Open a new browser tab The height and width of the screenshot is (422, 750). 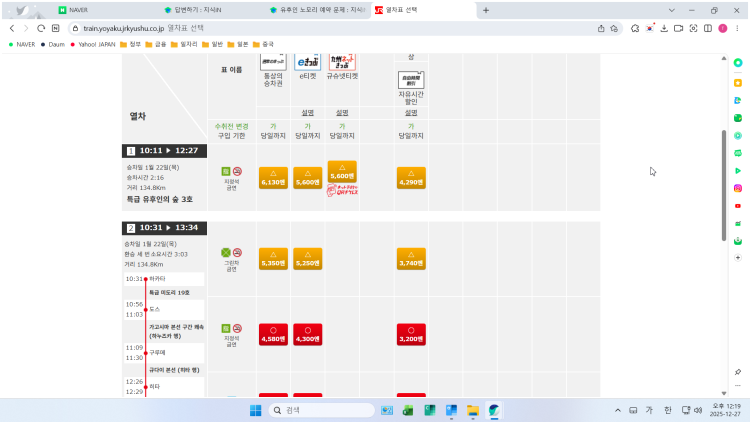point(486,10)
